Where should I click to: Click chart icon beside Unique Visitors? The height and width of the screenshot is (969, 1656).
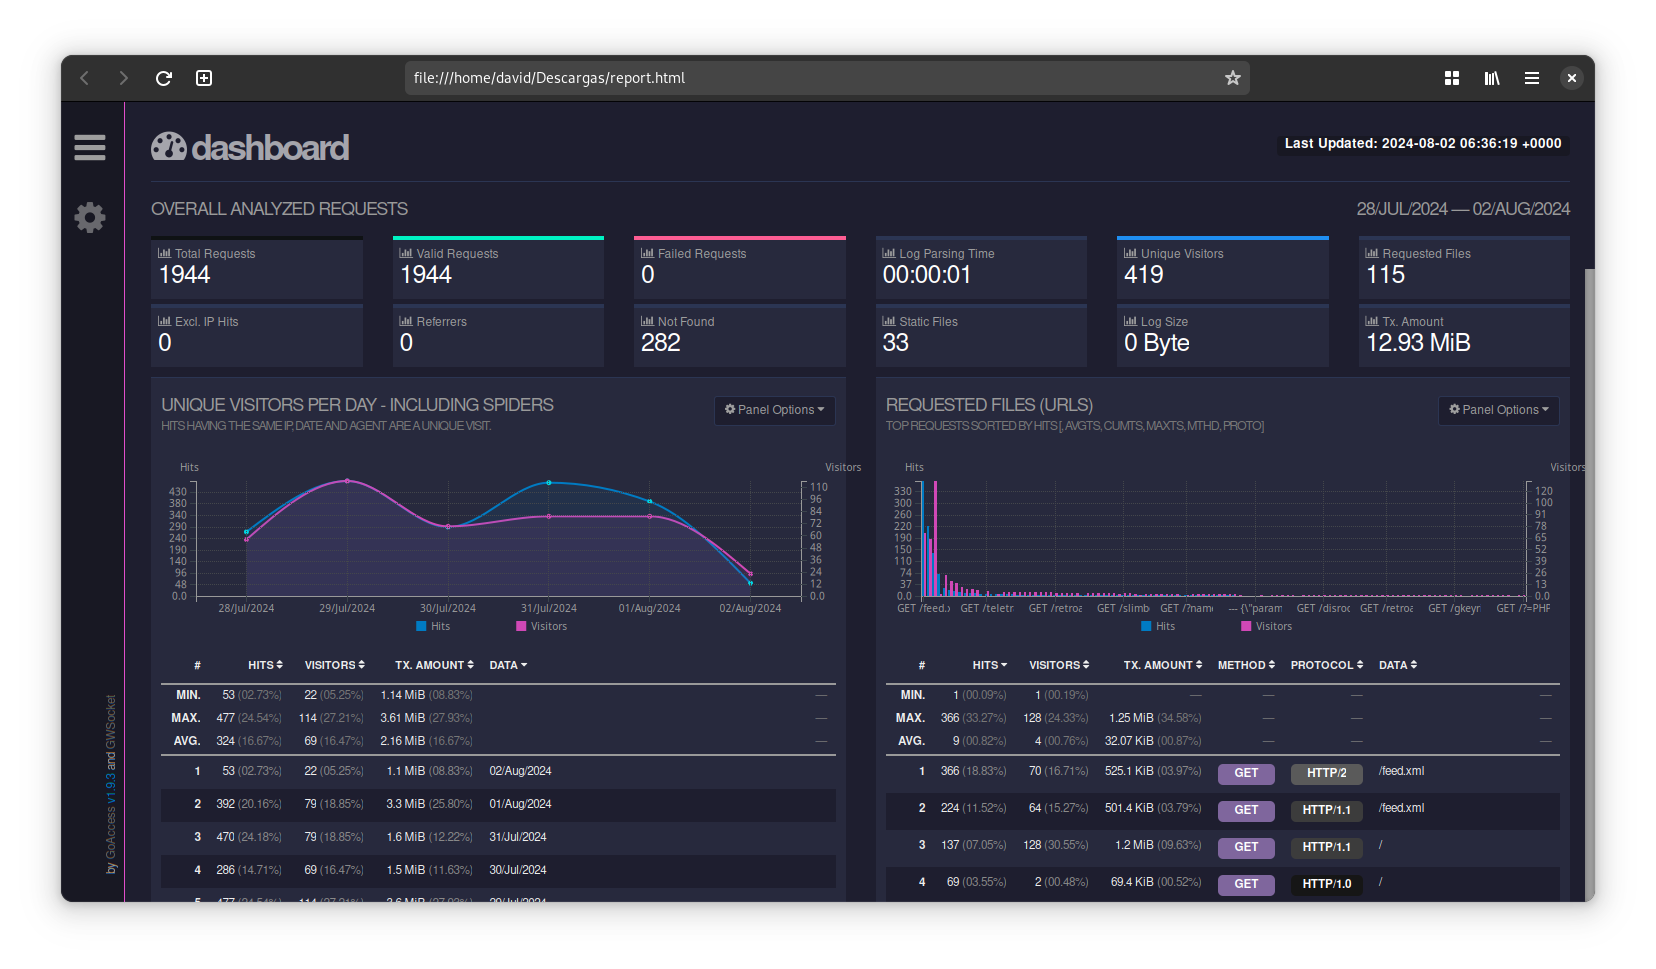pyautogui.click(x=1130, y=253)
